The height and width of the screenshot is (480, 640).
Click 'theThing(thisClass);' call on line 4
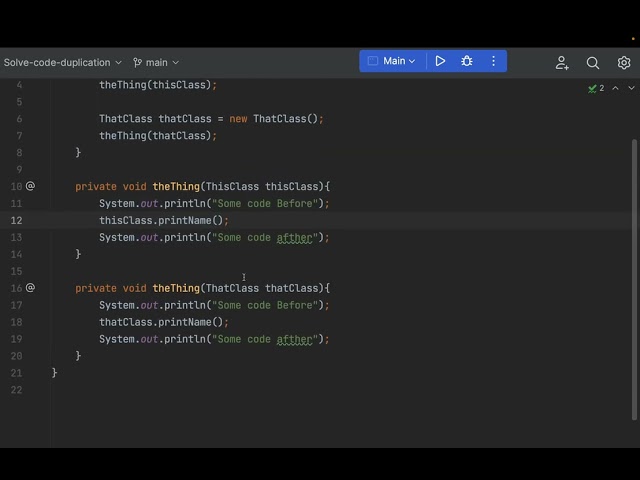158,85
